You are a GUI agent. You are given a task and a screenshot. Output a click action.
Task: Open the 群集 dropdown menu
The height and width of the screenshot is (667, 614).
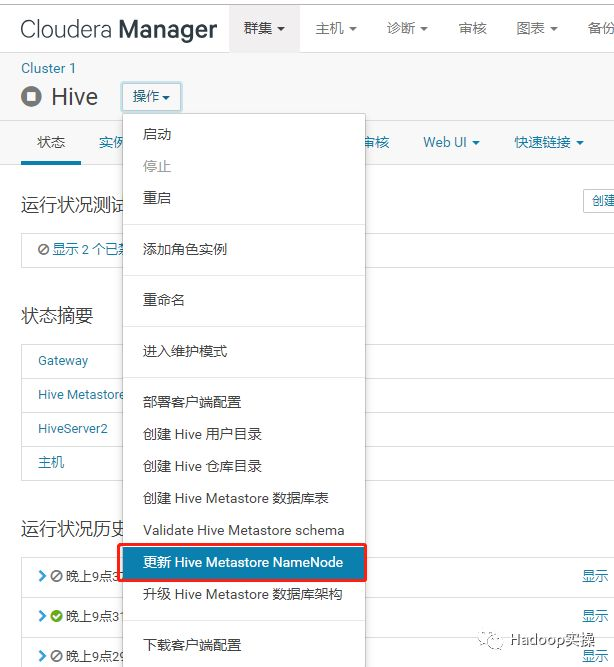click(264, 29)
